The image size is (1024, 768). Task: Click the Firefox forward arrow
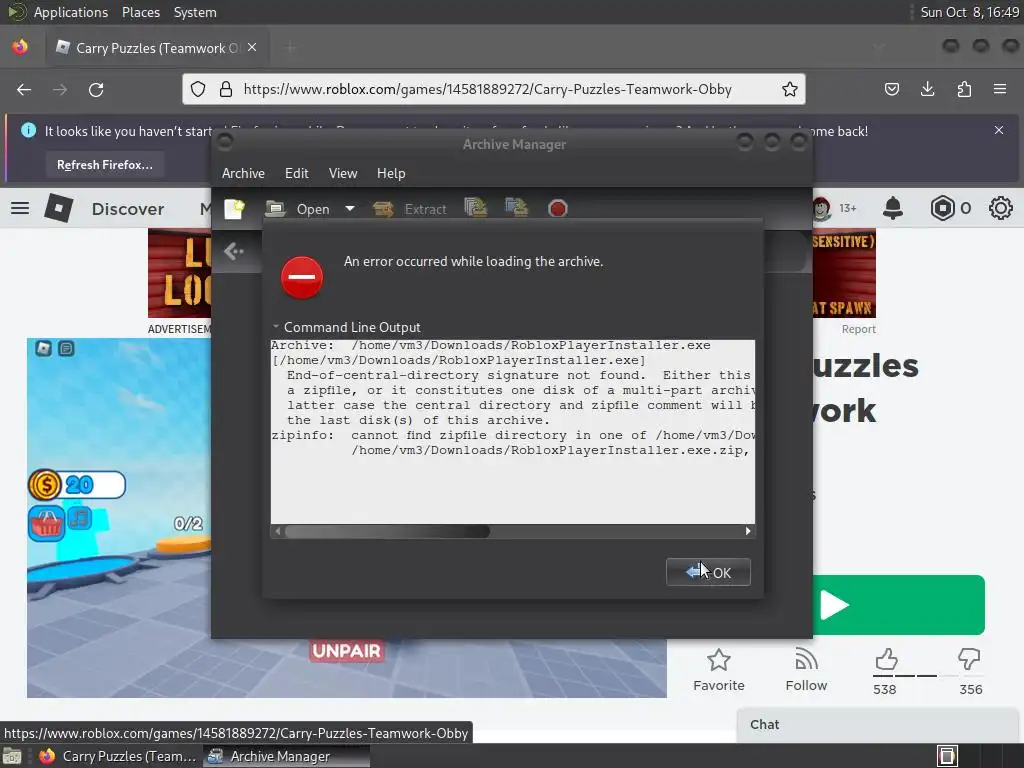click(60, 89)
